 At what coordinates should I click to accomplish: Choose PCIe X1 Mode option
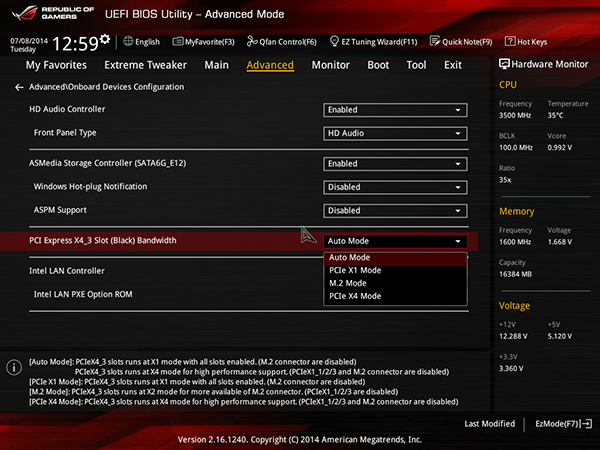[395, 271]
